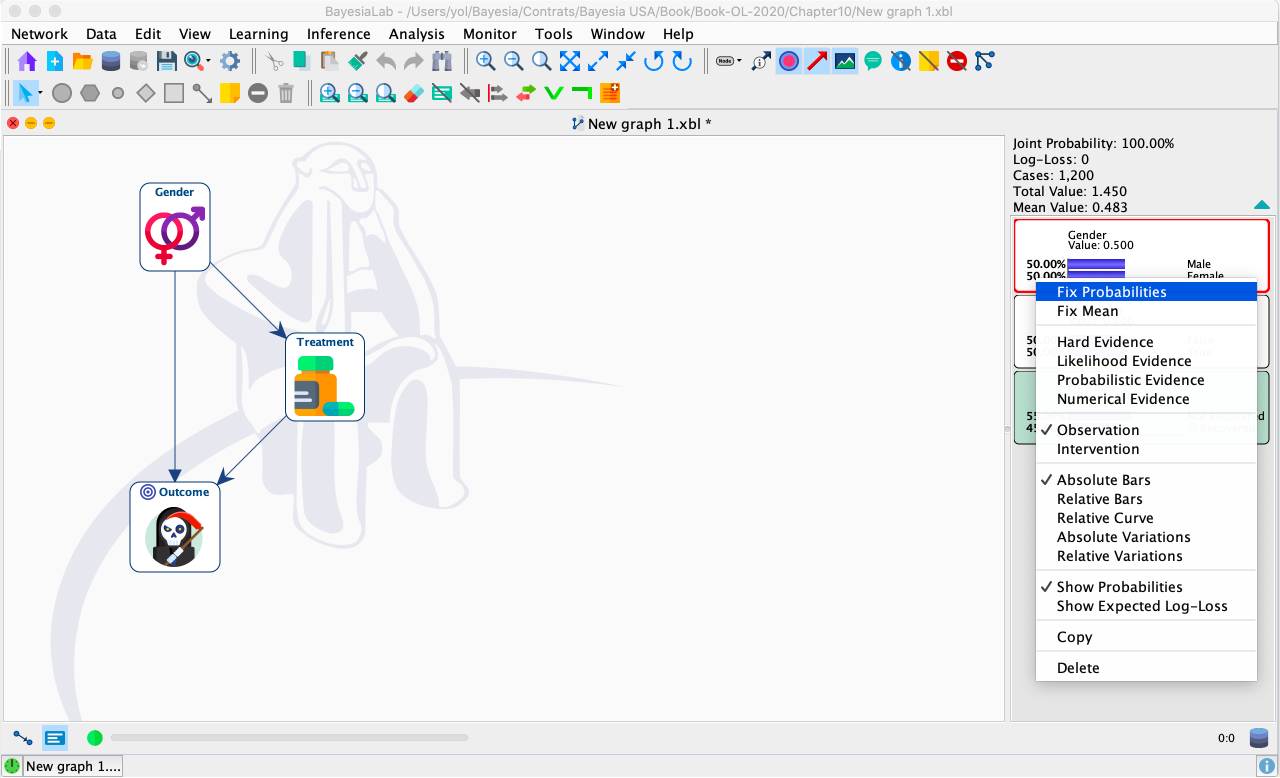The image size is (1280, 778).
Task: Click the blue database import icon in toolbar
Action: pos(111,61)
